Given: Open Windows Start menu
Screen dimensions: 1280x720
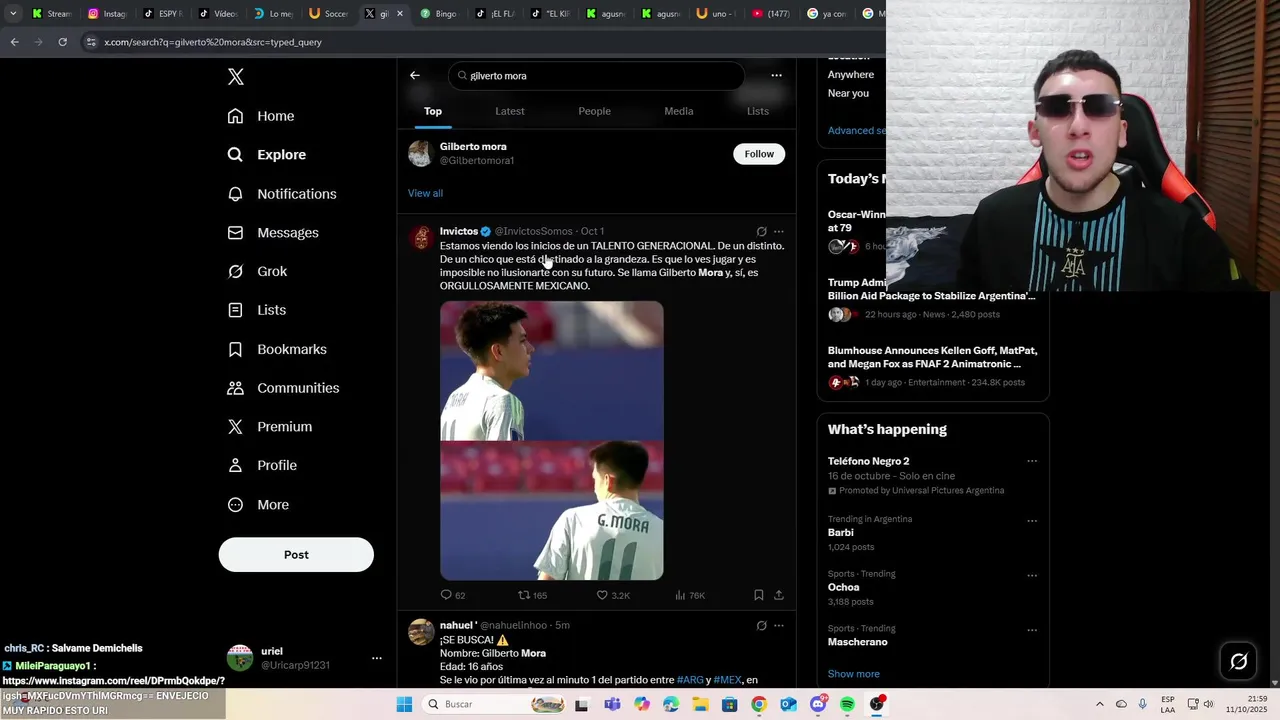Looking at the screenshot, I should point(404,704).
